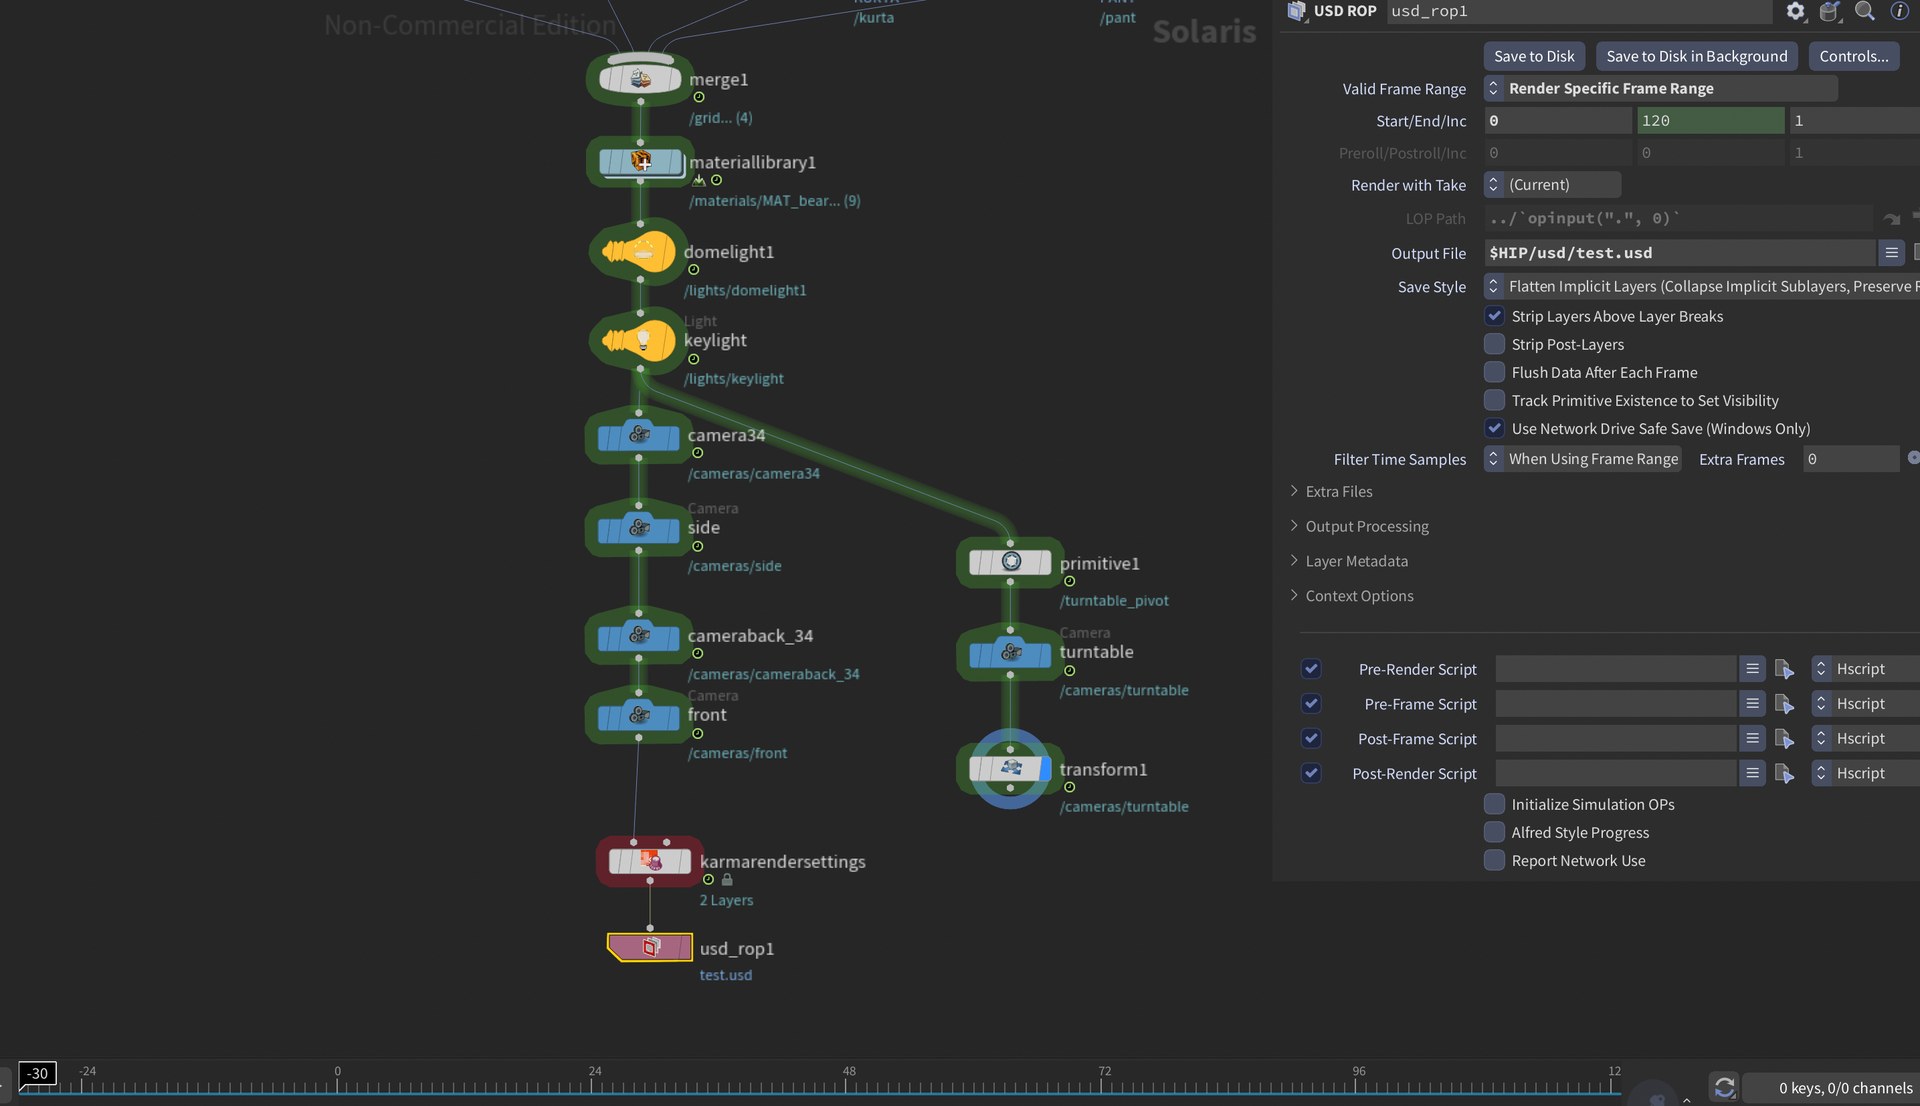Open the Controls... button
The image size is (1920, 1106).
1853,56
